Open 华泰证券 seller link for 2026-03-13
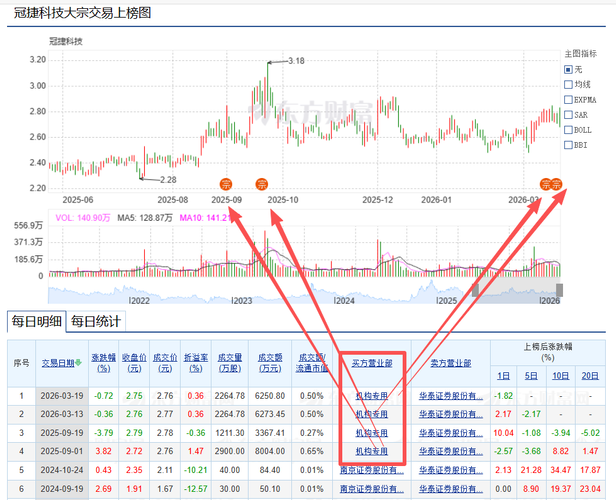The height and width of the screenshot is (500, 616). click(451, 414)
